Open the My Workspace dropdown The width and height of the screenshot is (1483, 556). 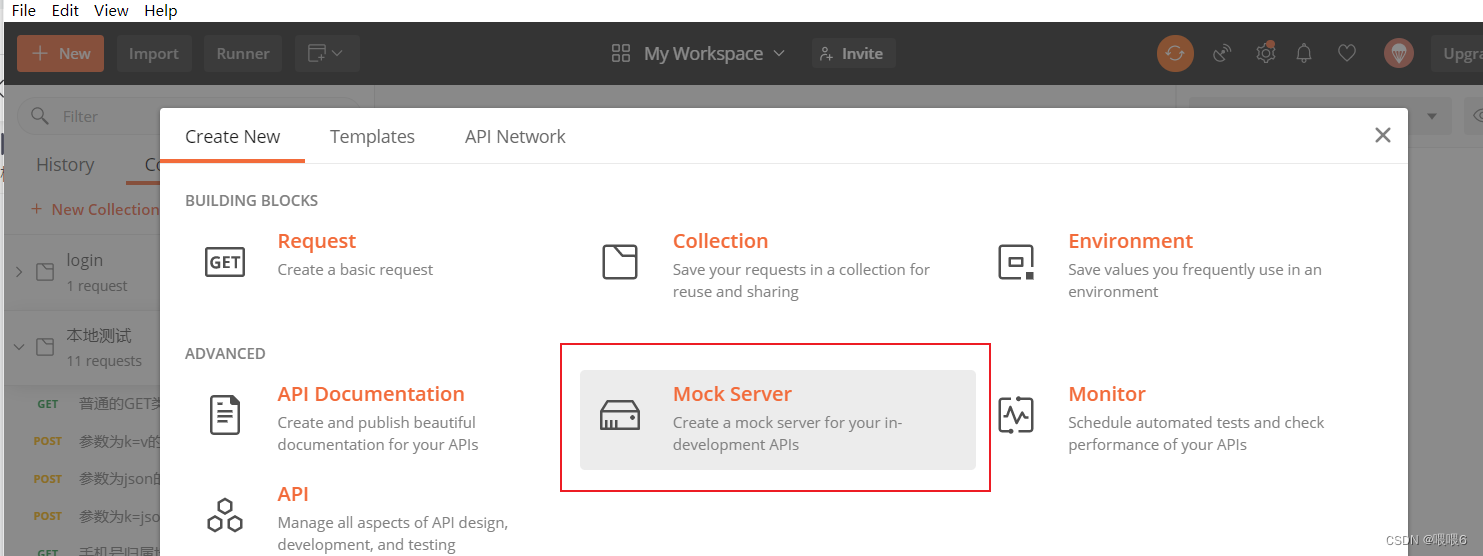(715, 53)
